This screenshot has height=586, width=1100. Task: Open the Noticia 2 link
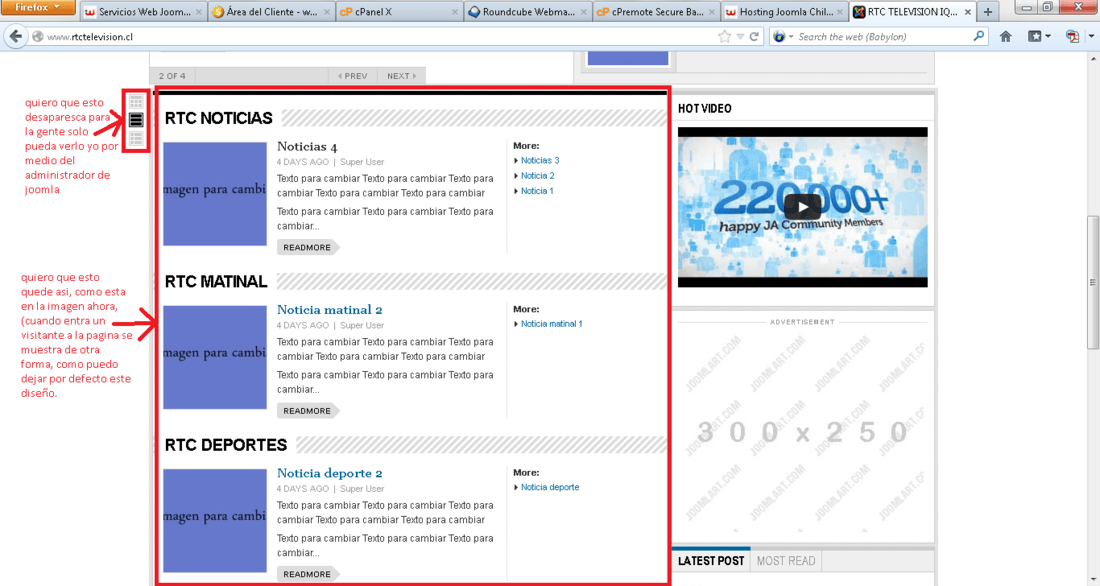pyautogui.click(x=537, y=176)
